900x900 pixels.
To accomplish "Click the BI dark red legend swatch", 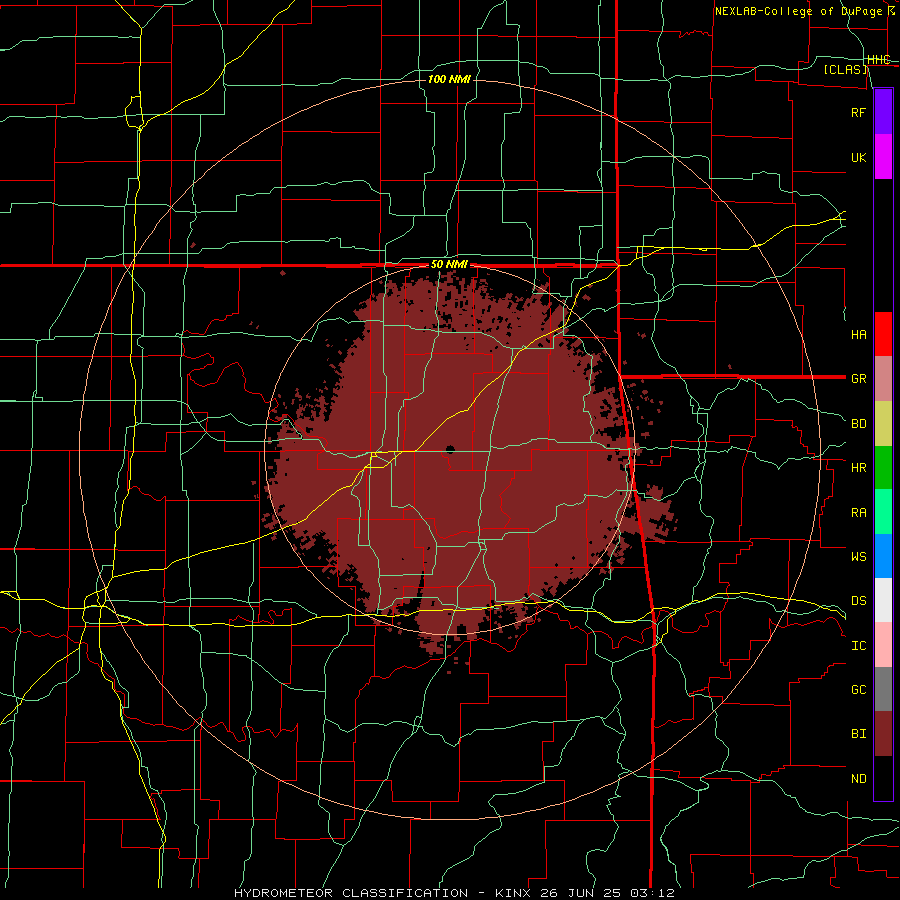I will (883, 734).
